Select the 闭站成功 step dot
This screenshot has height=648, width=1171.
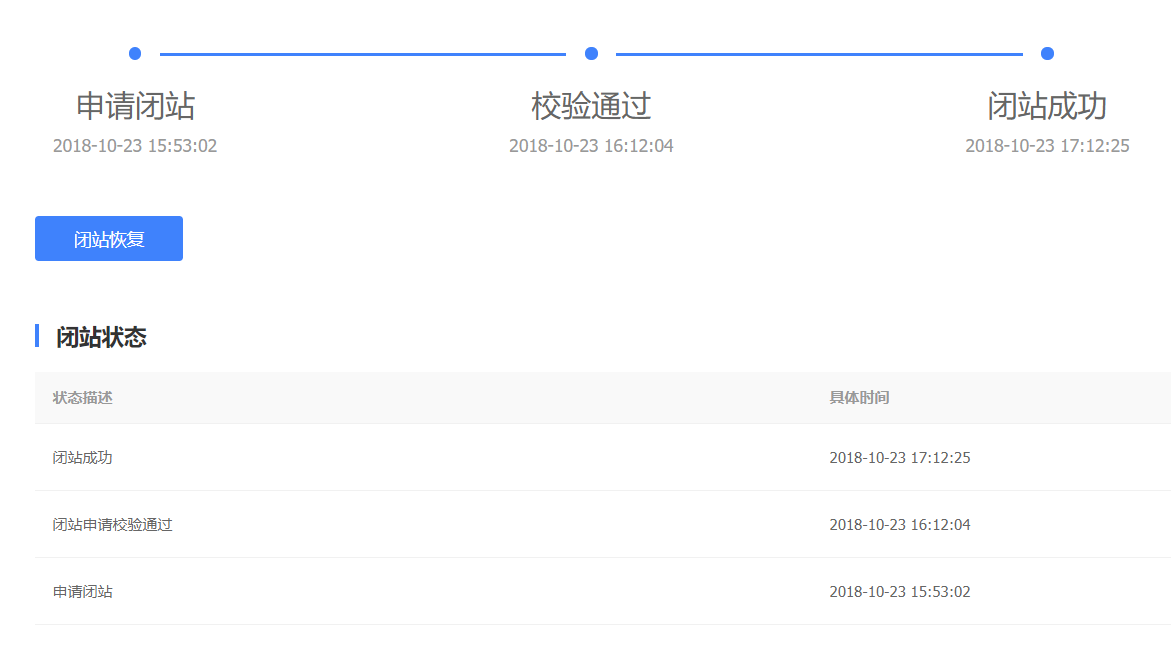coord(1048,54)
